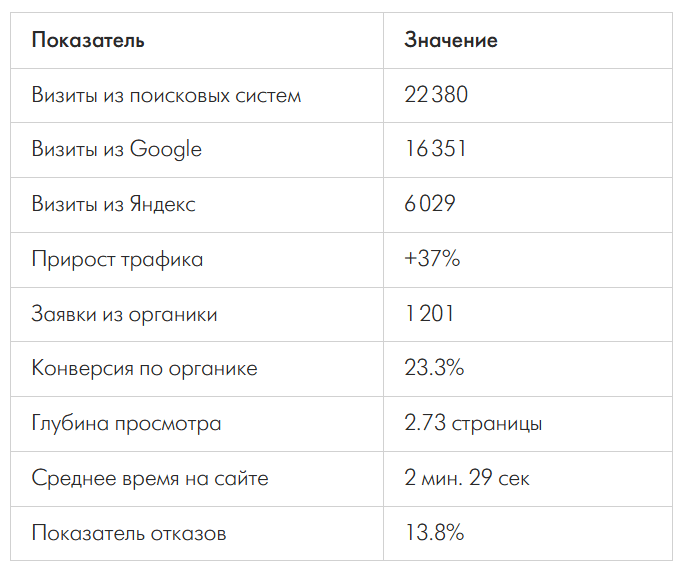The height and width of the screenshot is (571, 681).
Task: Click the value 6 029
Action: [430, 205]
